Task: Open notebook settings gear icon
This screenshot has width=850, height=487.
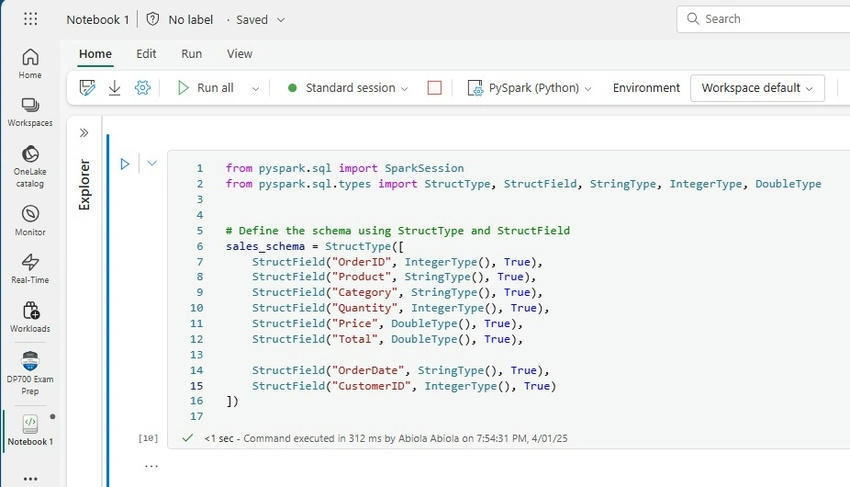Action: (x=143, y=88)
